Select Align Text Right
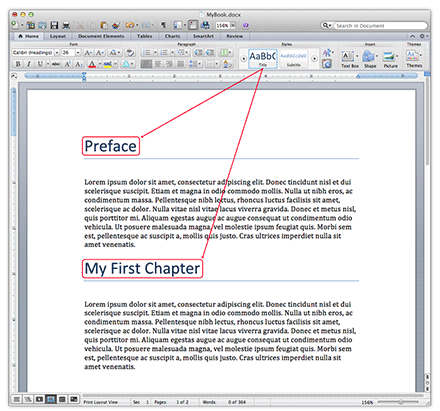Image resolution: width=440 pixels, height=411 pixels. coord(169,64)
